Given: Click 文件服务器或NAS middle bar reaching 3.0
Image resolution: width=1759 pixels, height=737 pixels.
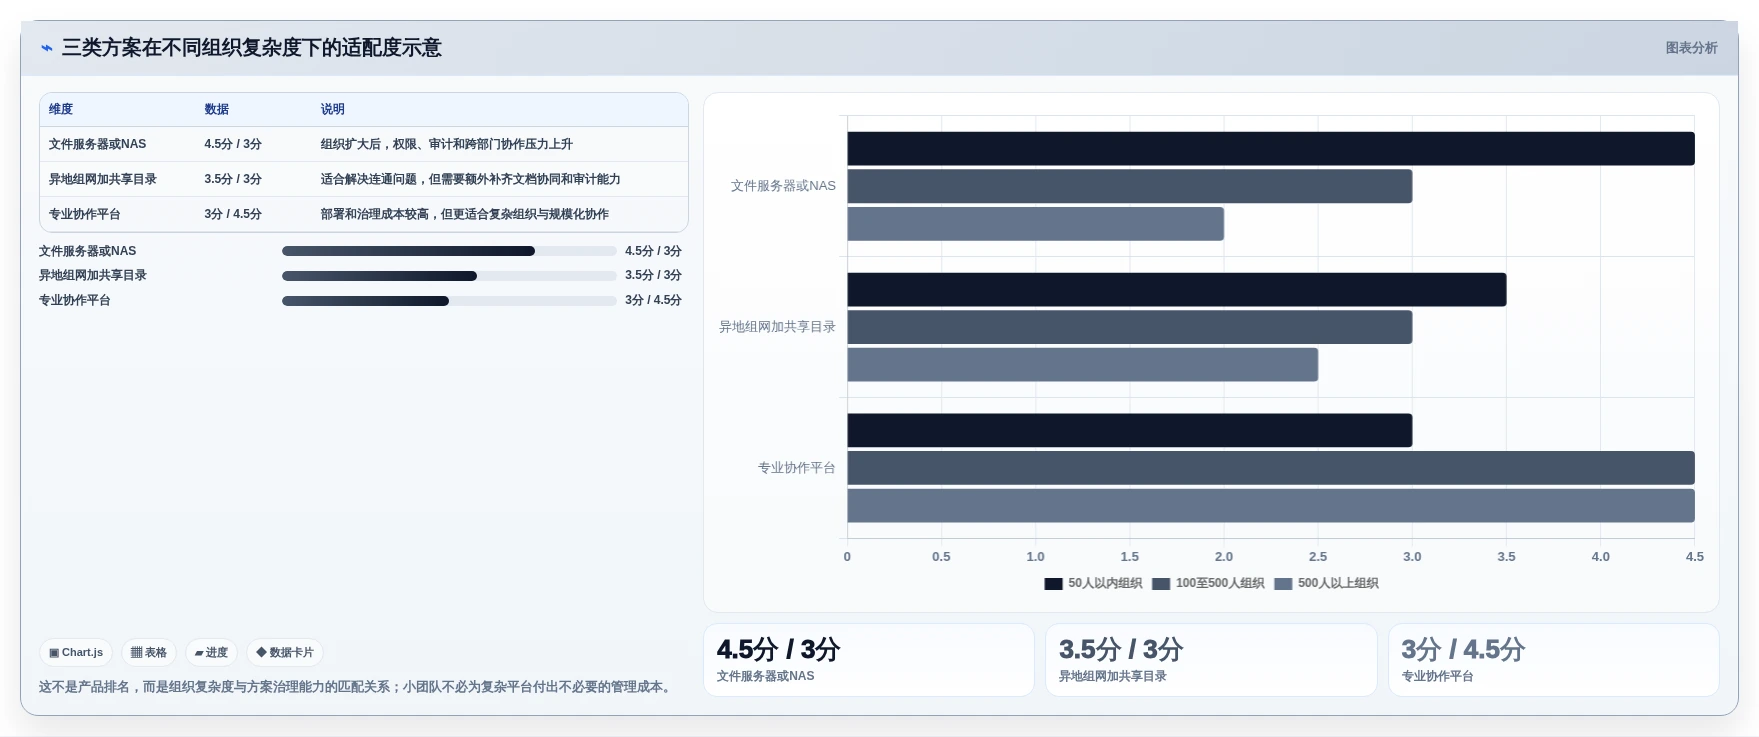Looking at the screenshot, I should 1130,186.
